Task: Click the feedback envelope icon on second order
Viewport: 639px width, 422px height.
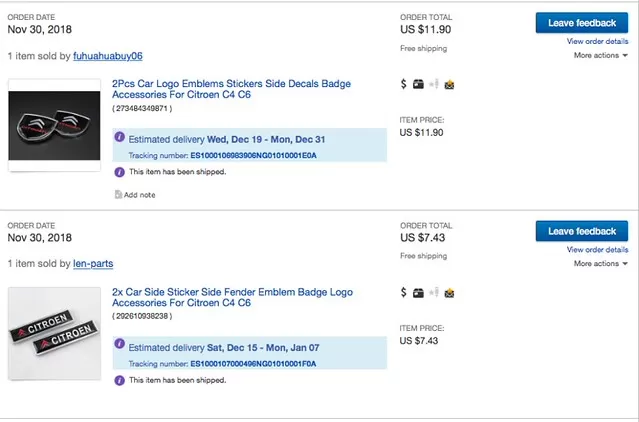Action: pyautogui.click(x=450, y=293)
